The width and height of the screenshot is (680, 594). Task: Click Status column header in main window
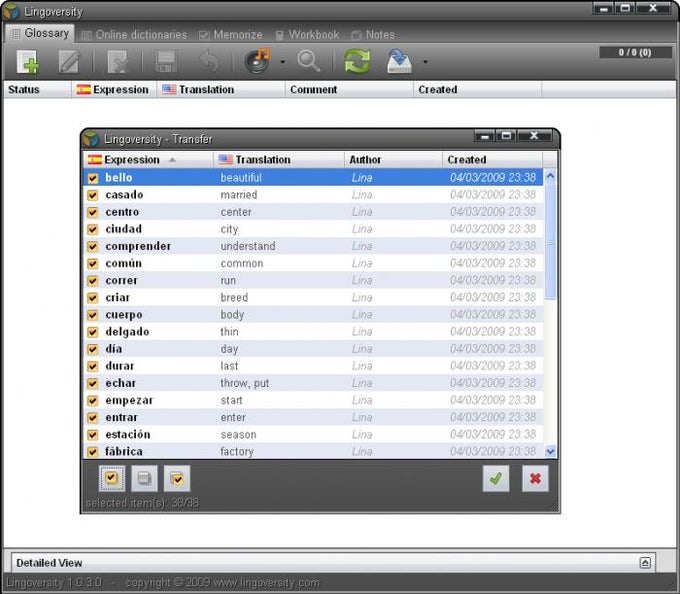click(x=37, y=90)
